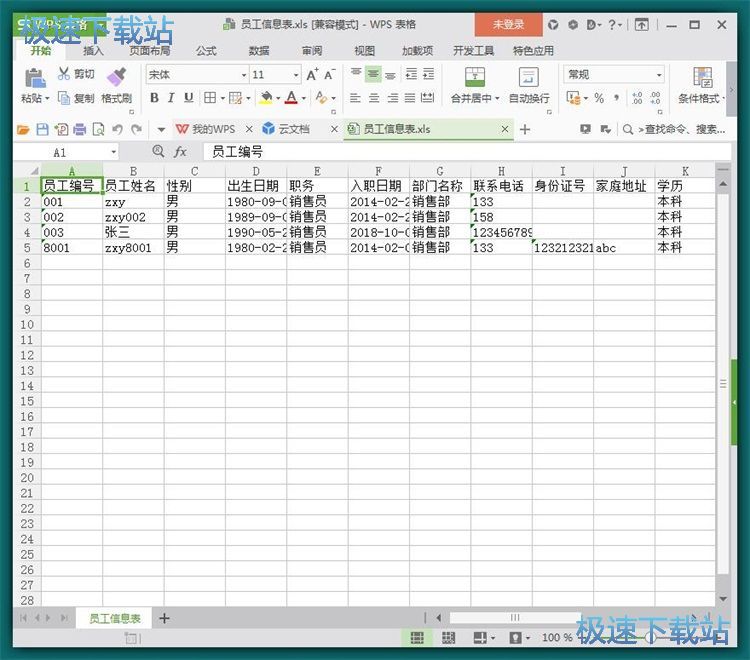Click the Print icon in quick toolbar
Viewport: 750px width, 660px height.
tap(80, 129)
